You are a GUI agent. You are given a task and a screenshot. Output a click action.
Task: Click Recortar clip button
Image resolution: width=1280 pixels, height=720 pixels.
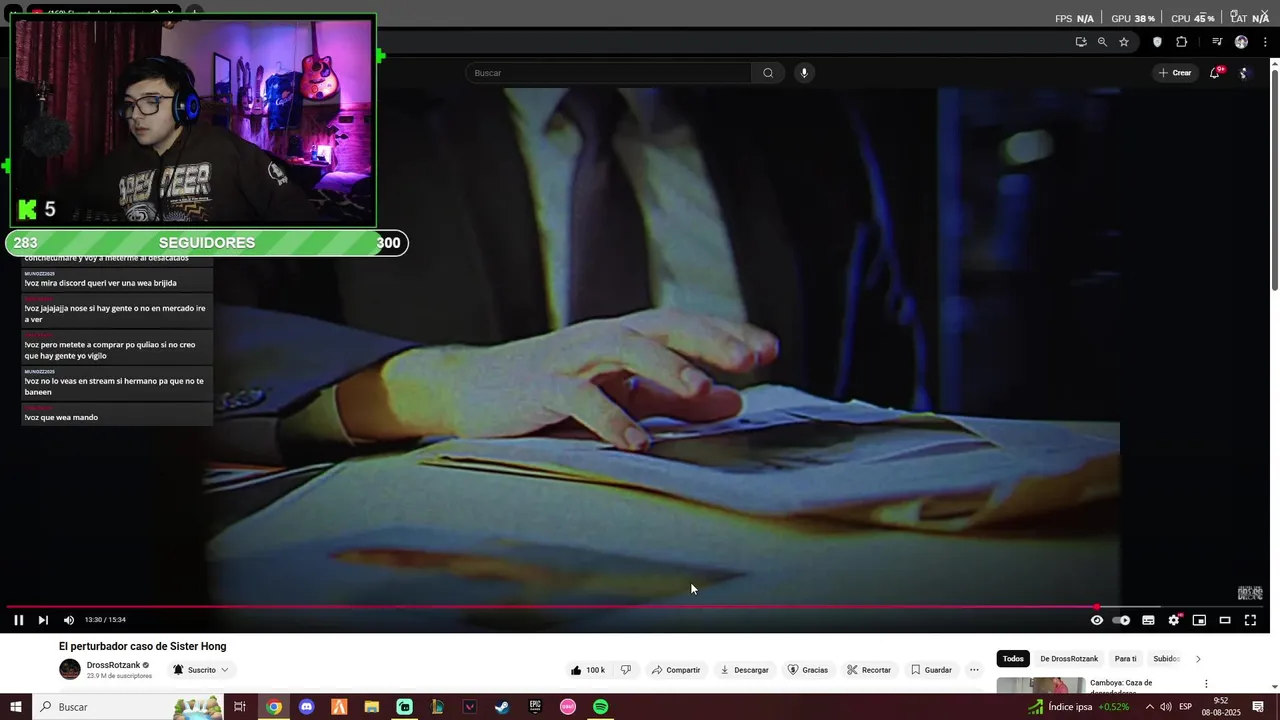tap(868, 670)
